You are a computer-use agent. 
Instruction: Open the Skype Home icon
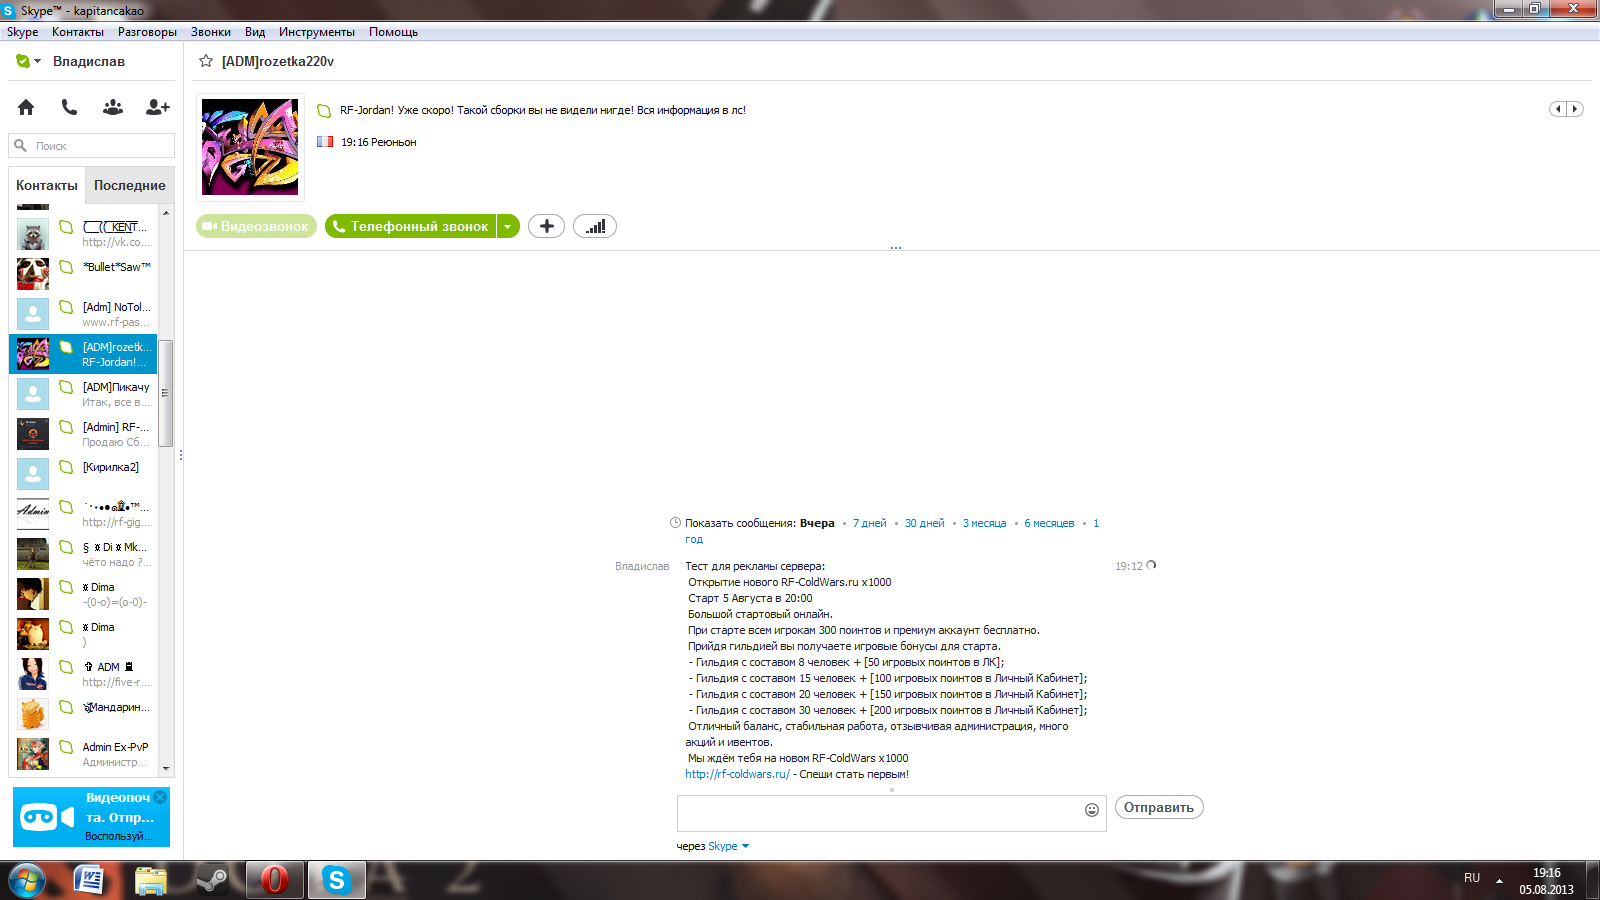click(x=26, y=107)
